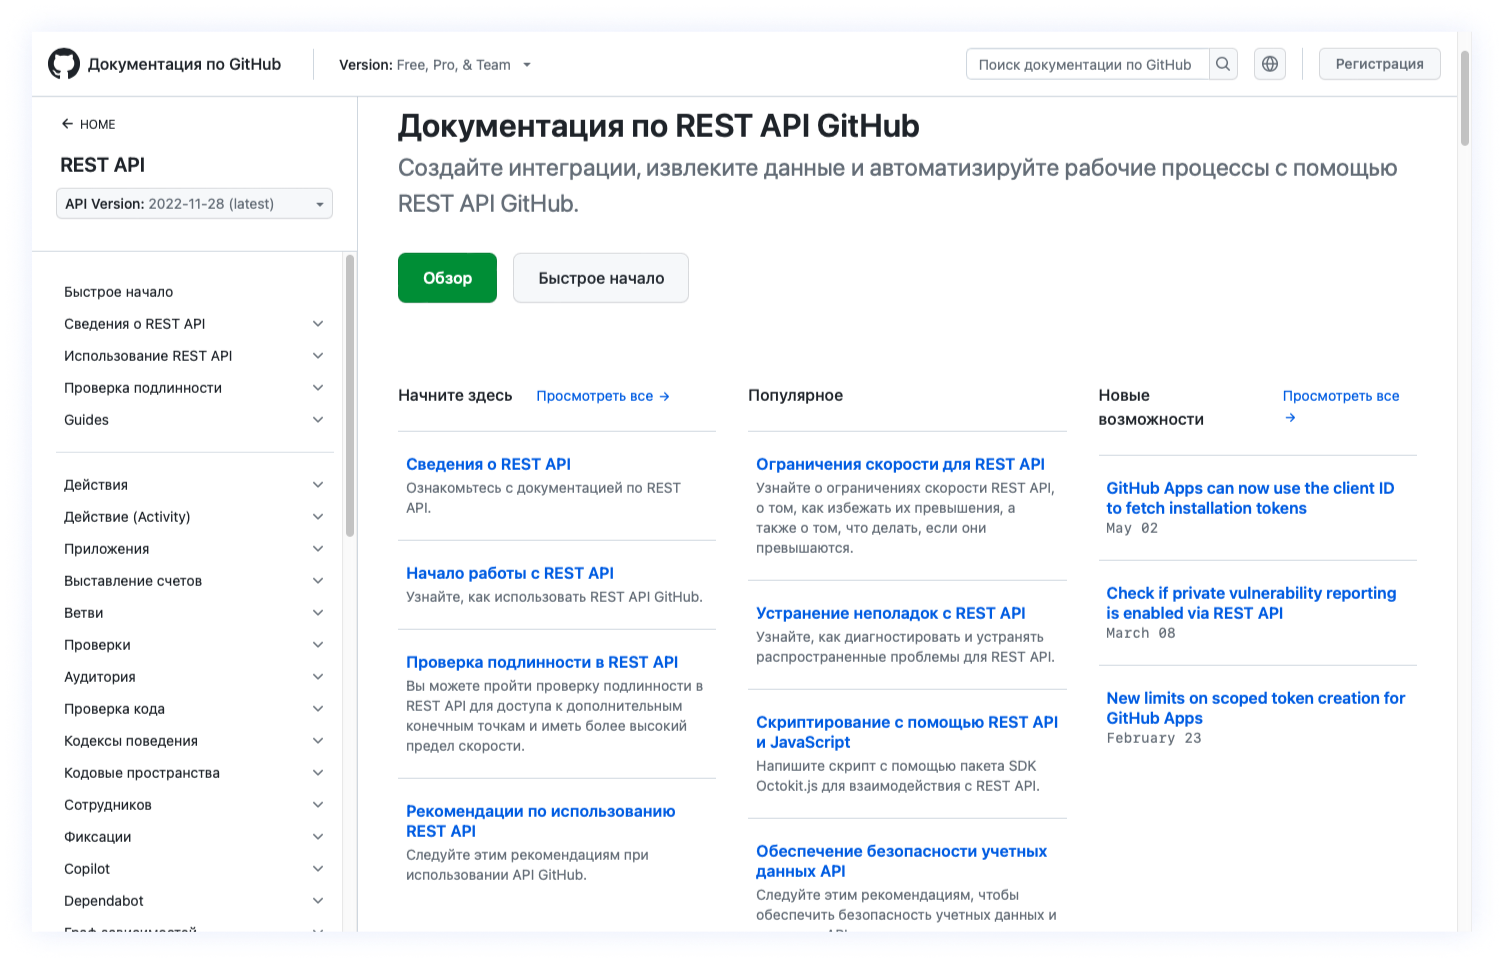Expand the Проверка кода chevron
1504x964 pixels.
[318, 709]
